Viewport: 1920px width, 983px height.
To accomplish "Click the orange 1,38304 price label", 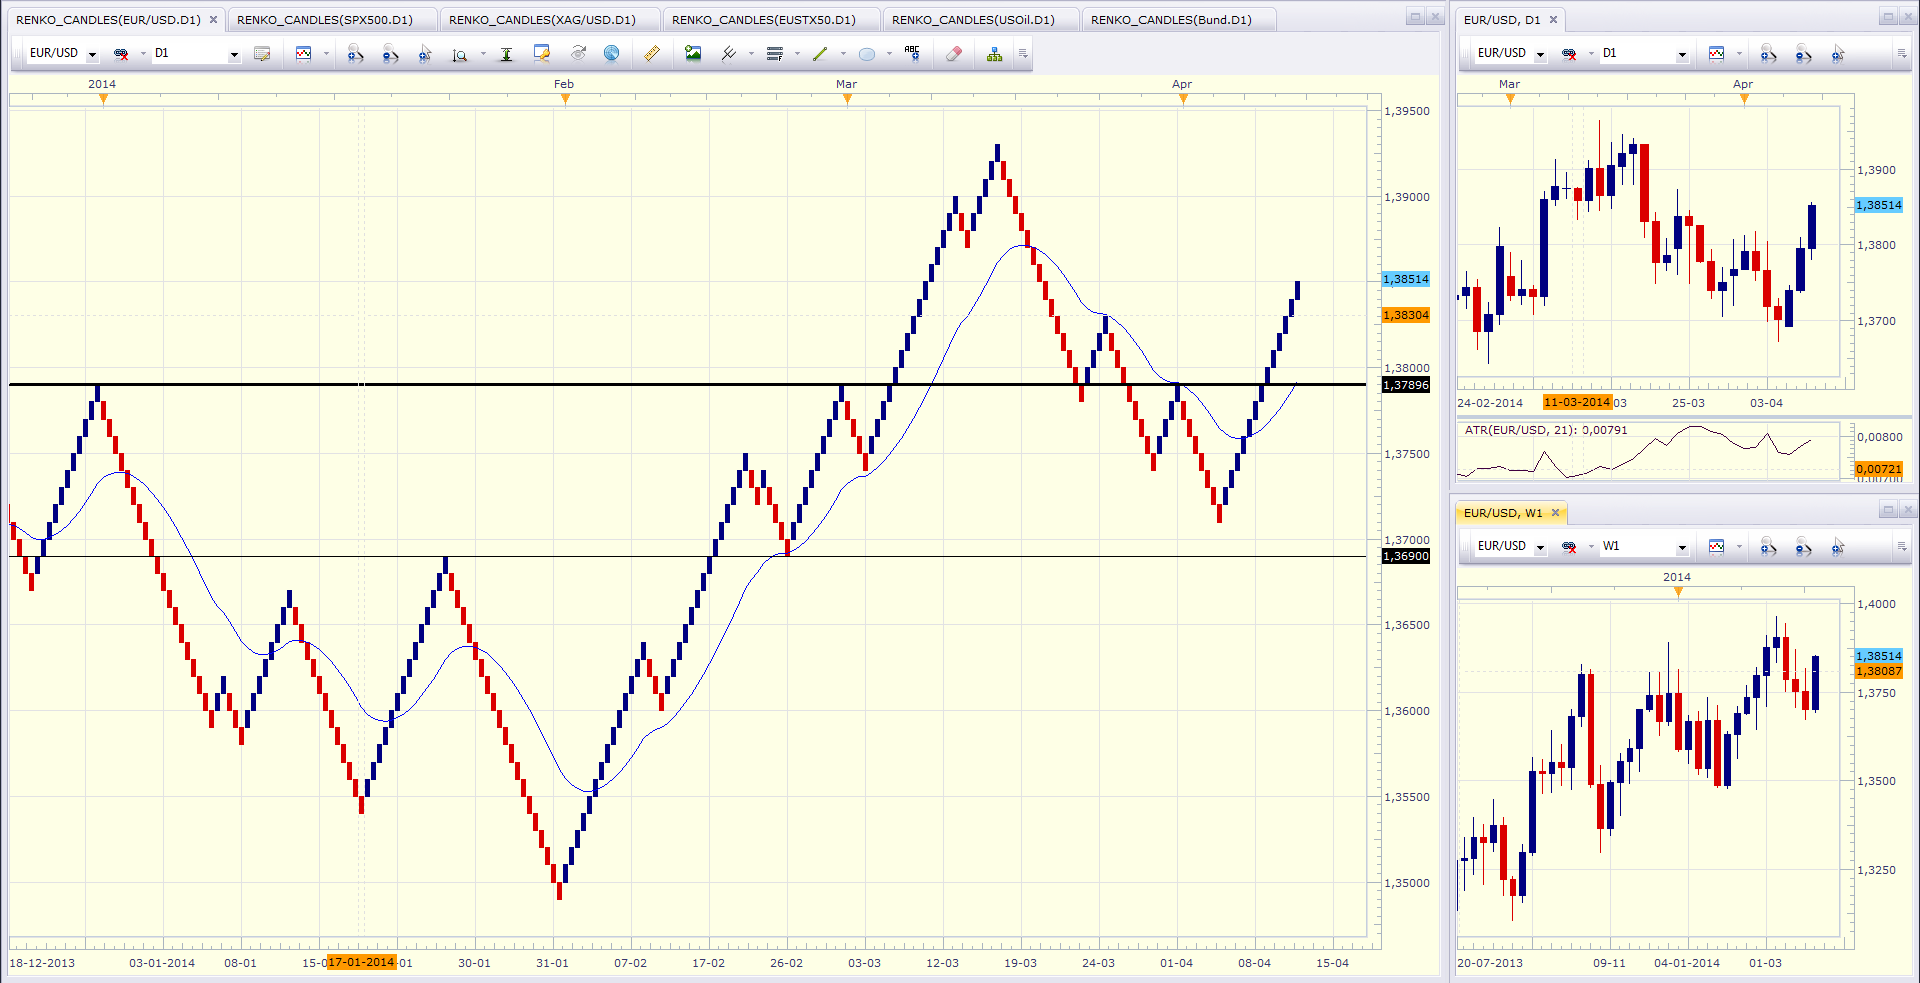I will click(1406, 315).
